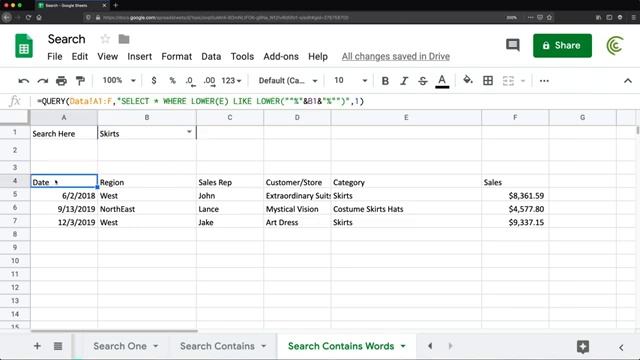Click the cell Costume Skirts Hats

coord(406,209)
